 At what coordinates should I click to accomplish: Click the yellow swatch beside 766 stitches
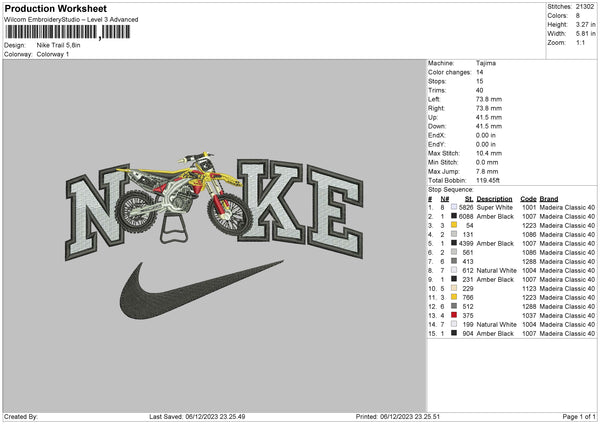pos(454,297)
